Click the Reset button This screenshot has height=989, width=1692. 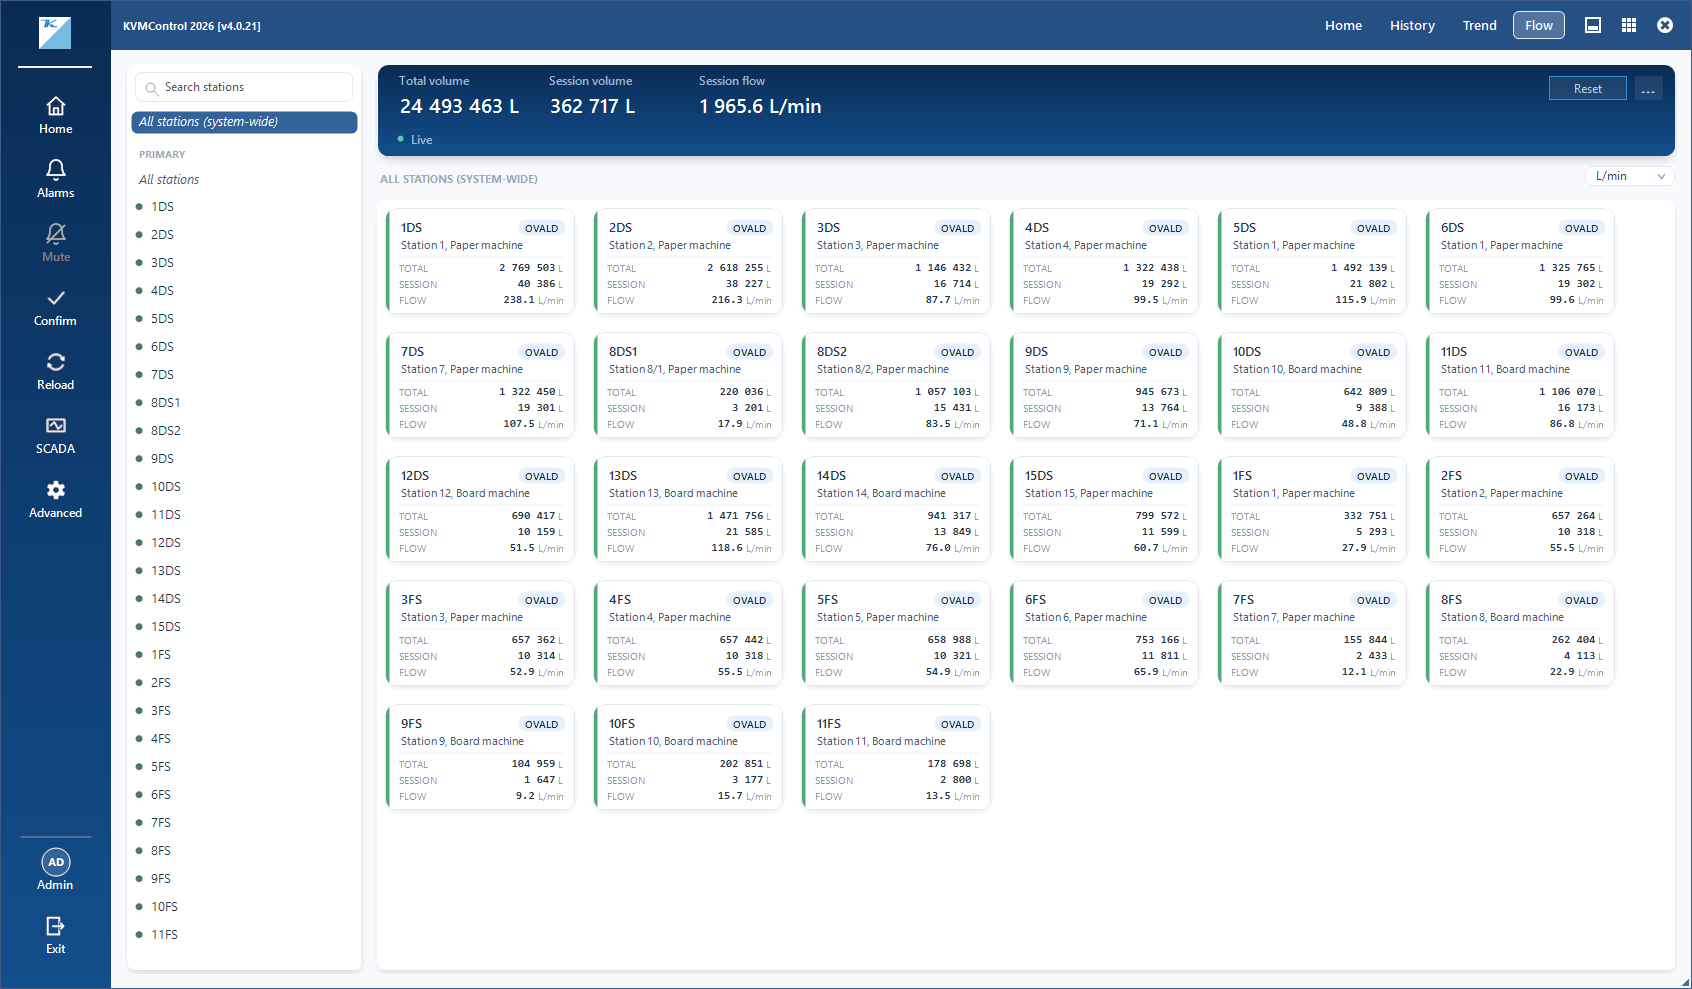(1587, 89)
